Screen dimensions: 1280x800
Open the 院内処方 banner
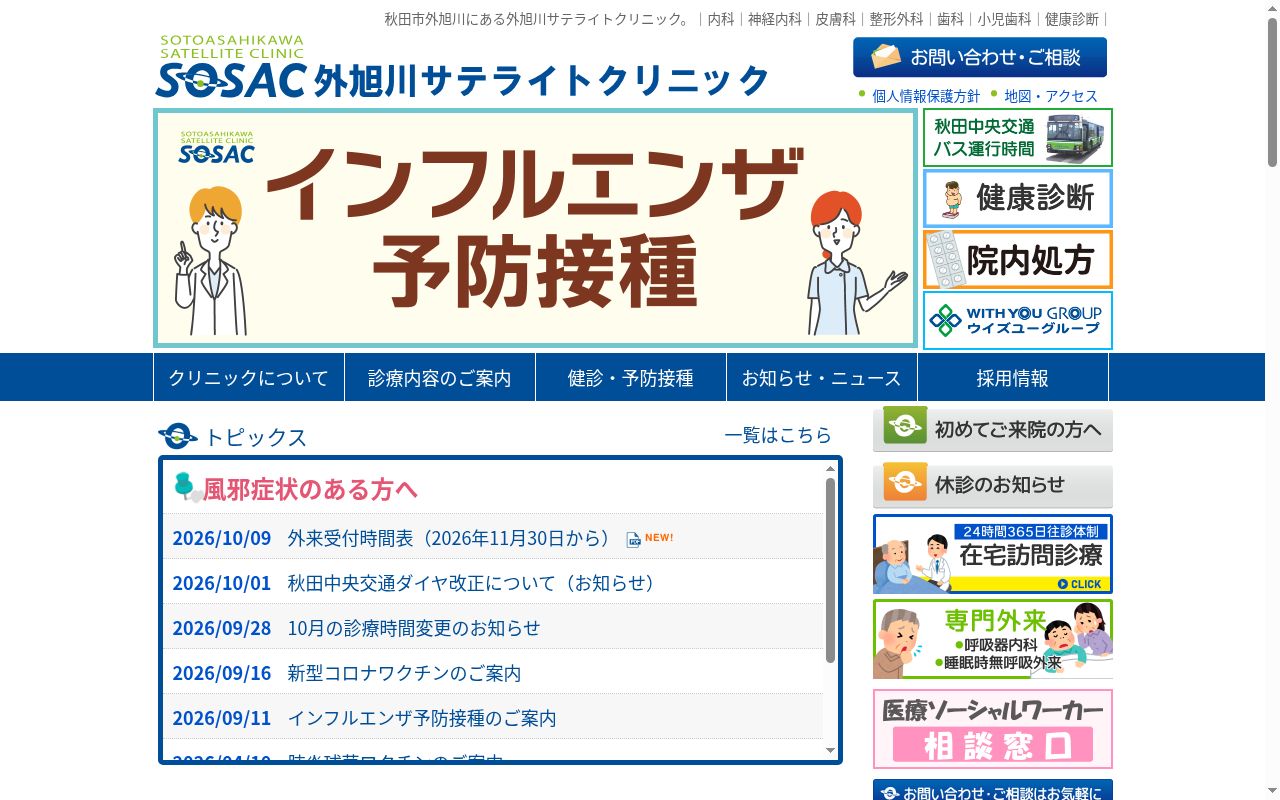[1018, 259]
